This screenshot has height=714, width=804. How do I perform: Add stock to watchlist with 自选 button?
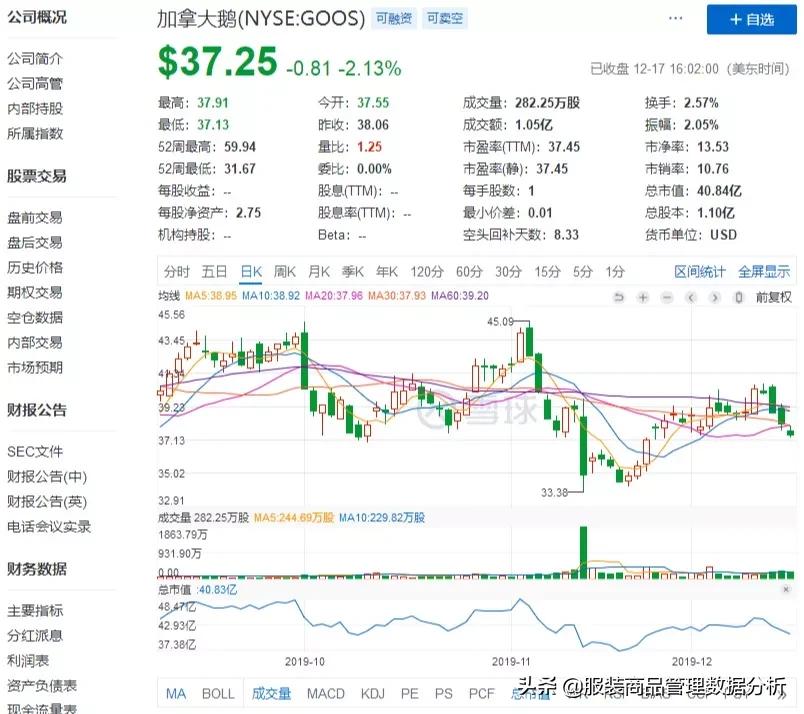click(751, 19)
